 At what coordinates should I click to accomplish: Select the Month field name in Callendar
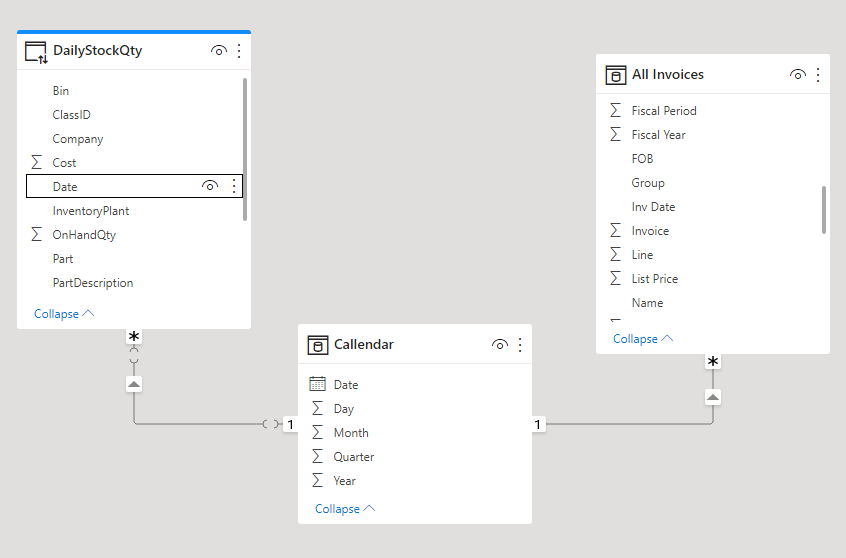351,433
